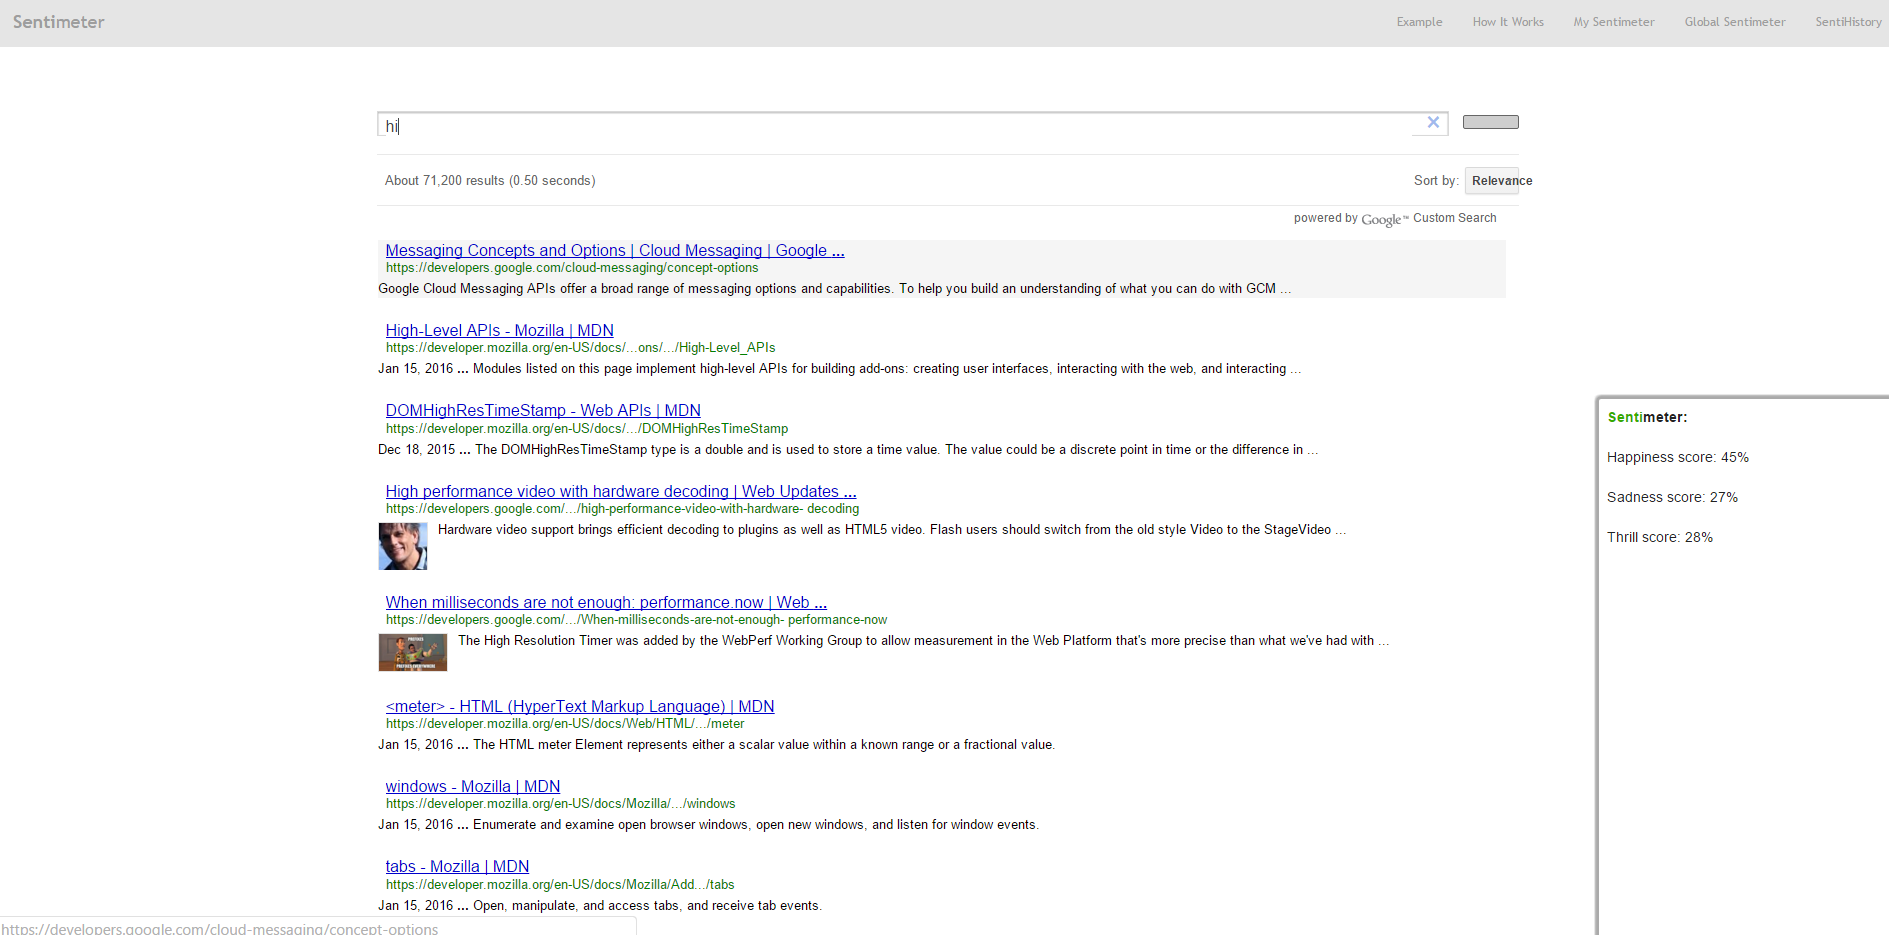Open 'DOMHighResTimeStamp - Web APIs' result
Image resolution: width=1889 pixels, height=935 pixels.
tap(543, 410)
